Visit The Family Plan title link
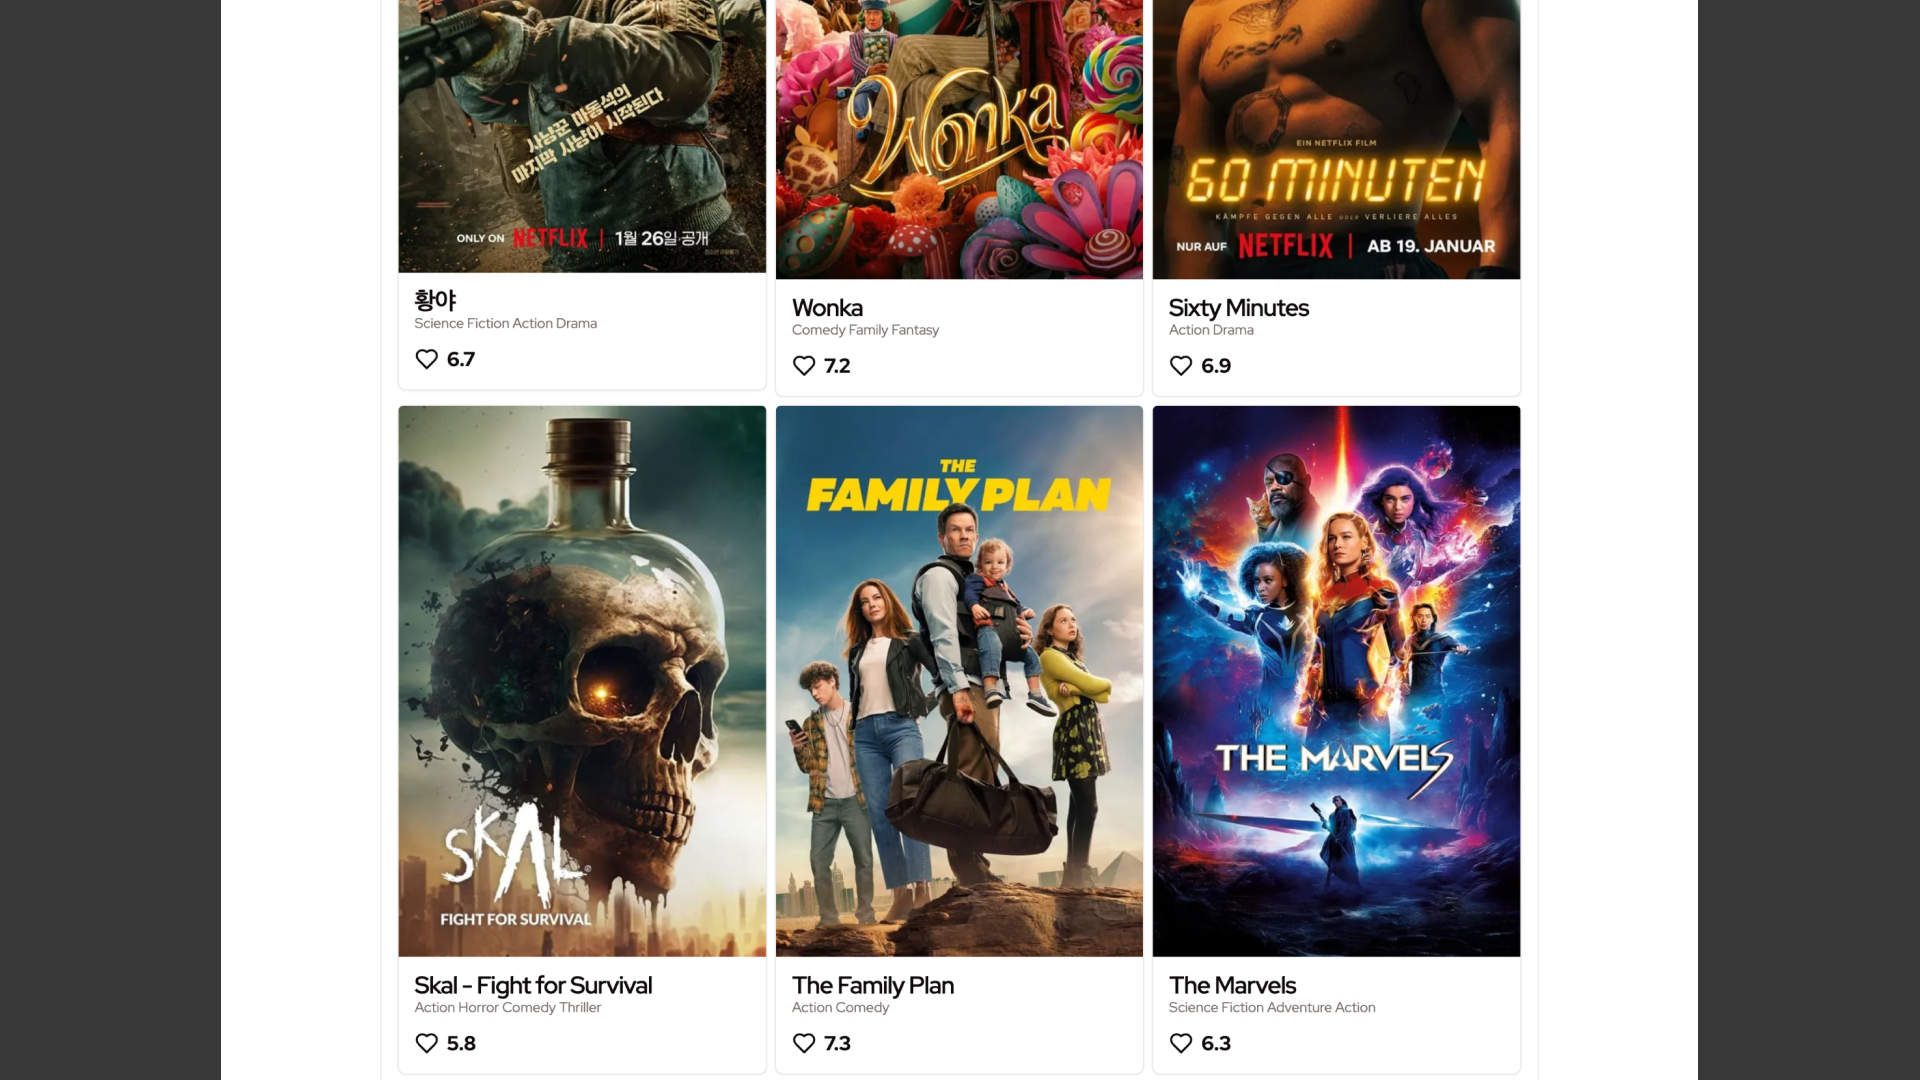The width and height of the screenshot is (1920, 1080). click(x=872, y=985)
